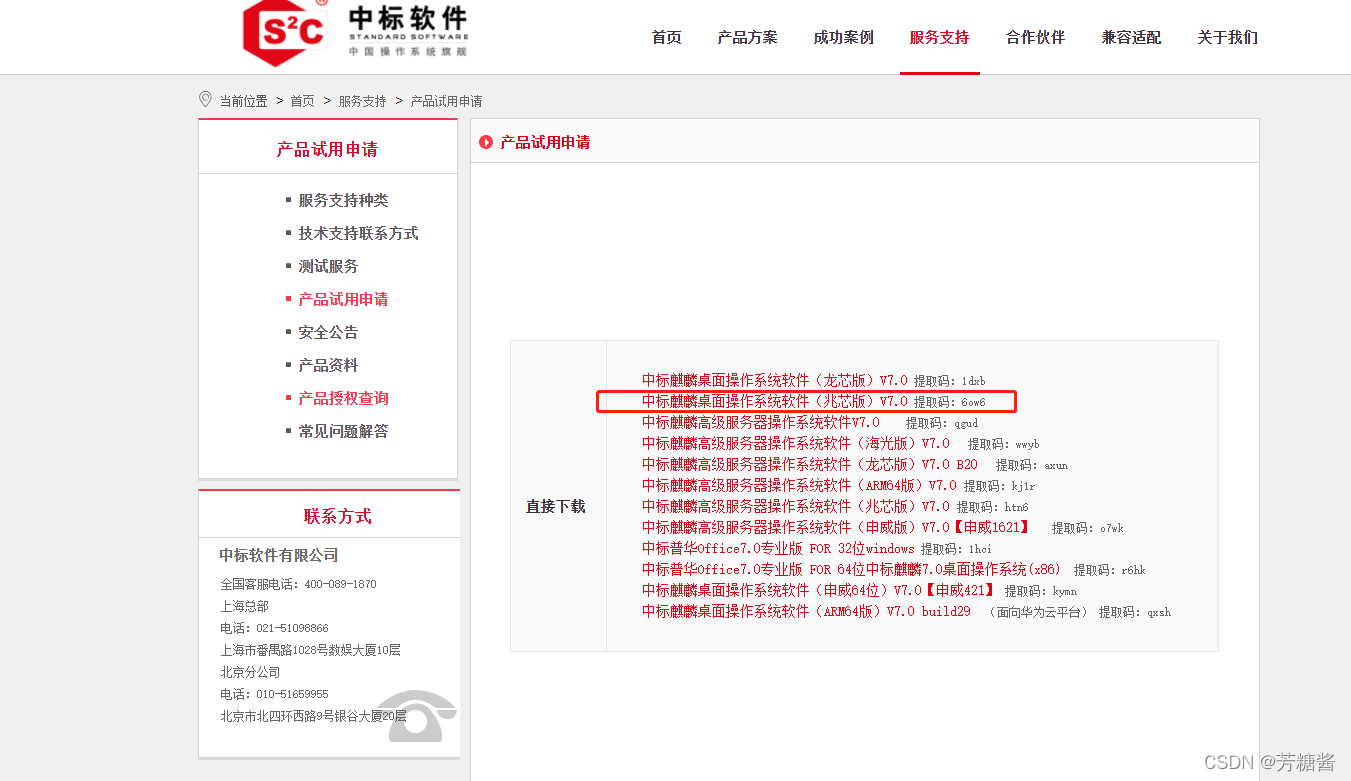Open the 首页 nav menu item

click(667, 37)
